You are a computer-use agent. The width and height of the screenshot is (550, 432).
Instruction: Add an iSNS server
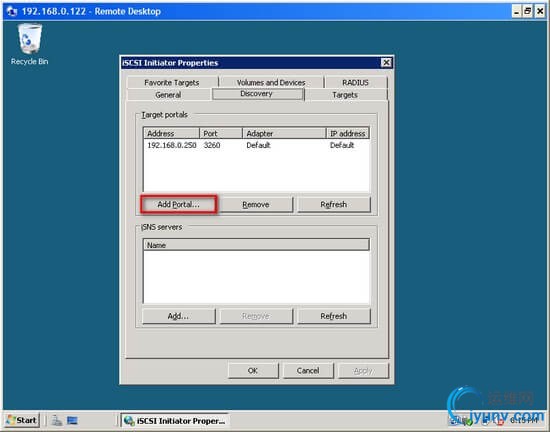click(x=179, y=316)
